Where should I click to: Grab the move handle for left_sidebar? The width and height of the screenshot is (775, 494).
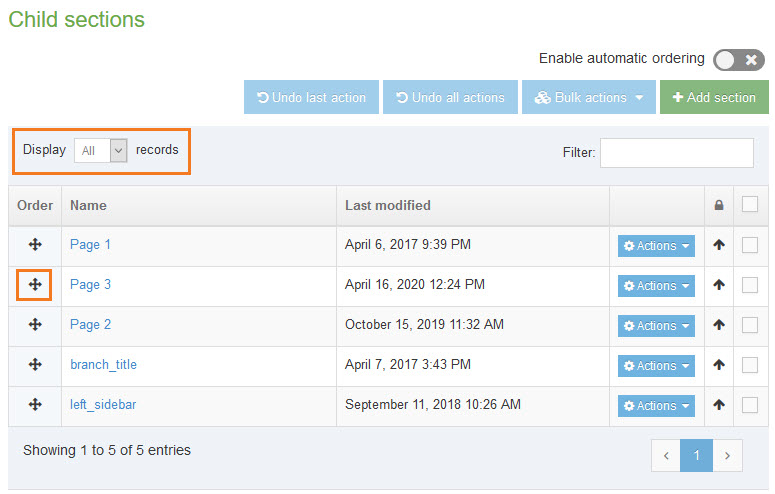coord(35,404)
